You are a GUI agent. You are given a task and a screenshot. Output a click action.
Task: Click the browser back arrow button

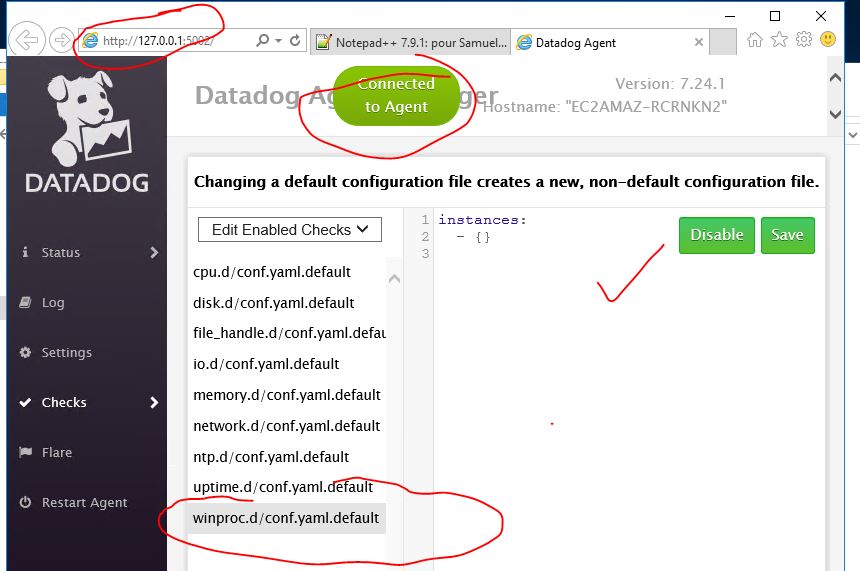point(27,40)
